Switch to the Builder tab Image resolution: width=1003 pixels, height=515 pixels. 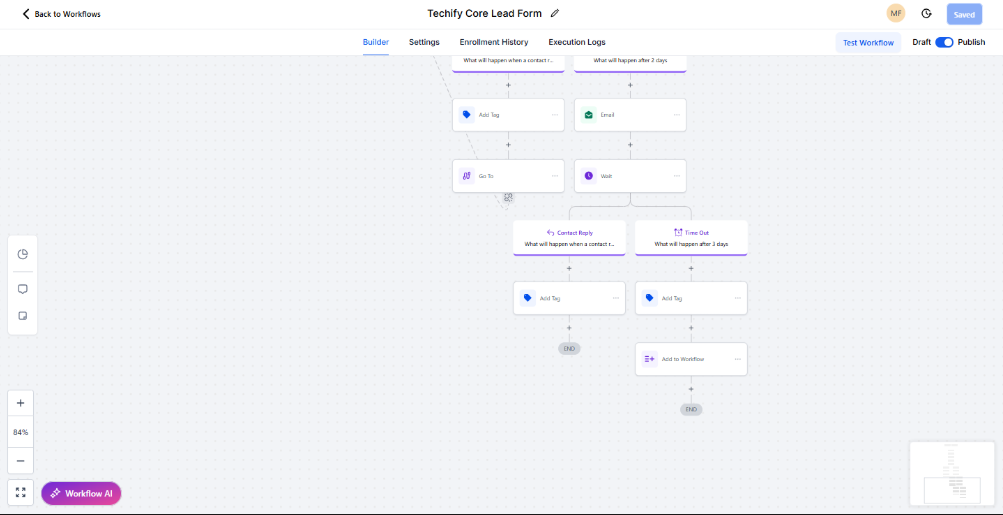[375, 42]
